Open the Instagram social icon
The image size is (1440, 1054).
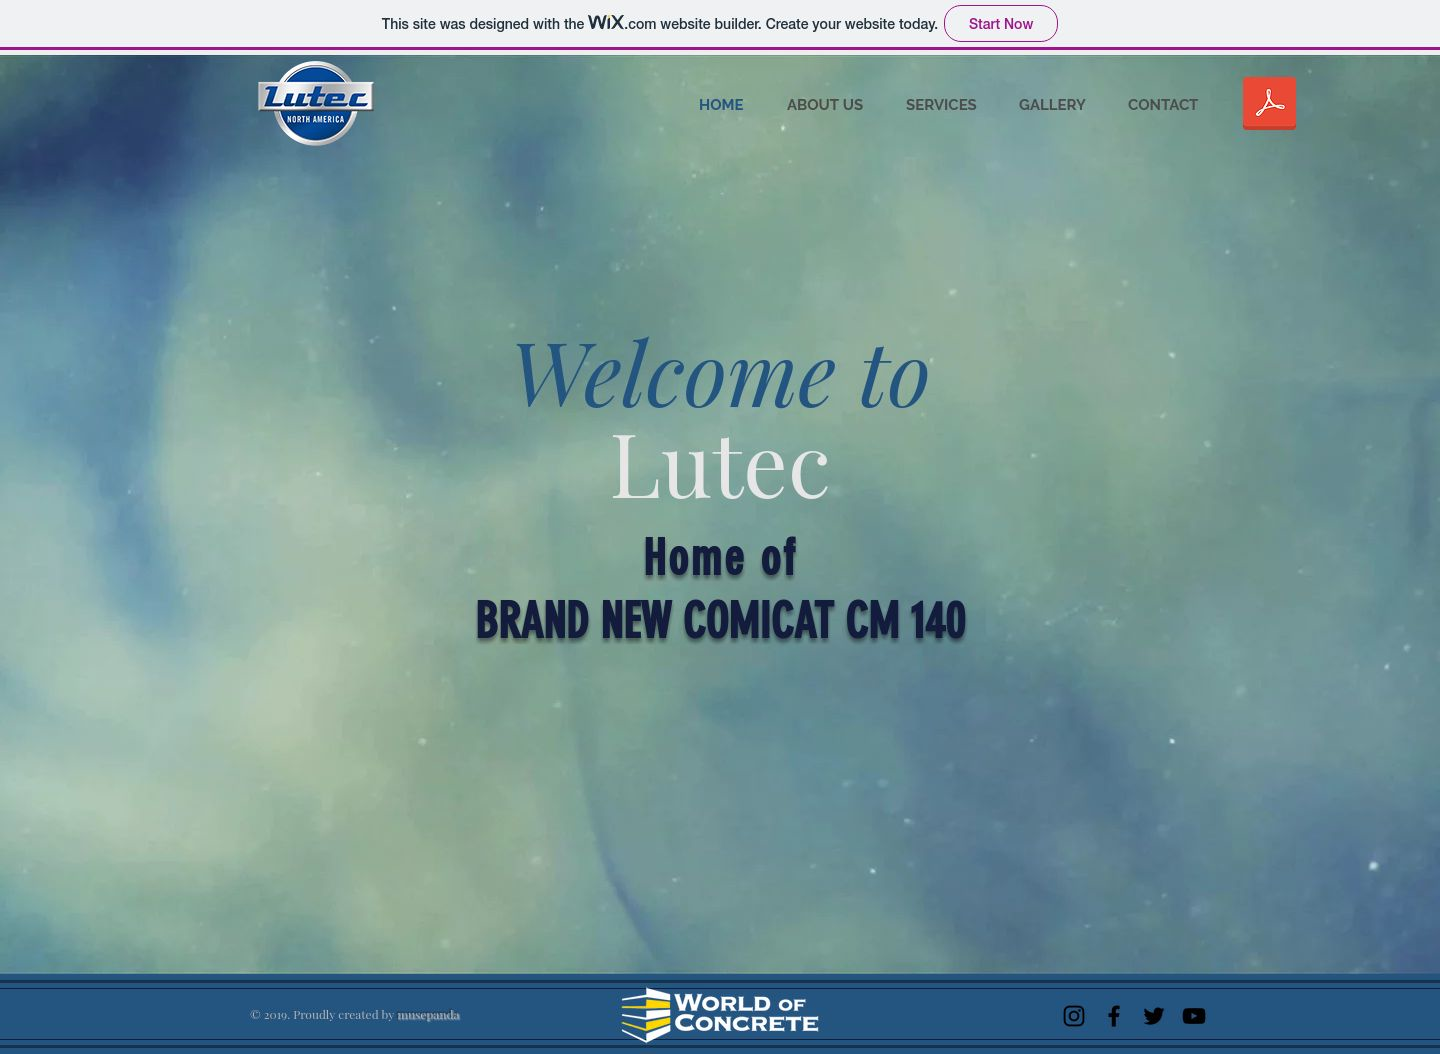tap(1074, 1016)
